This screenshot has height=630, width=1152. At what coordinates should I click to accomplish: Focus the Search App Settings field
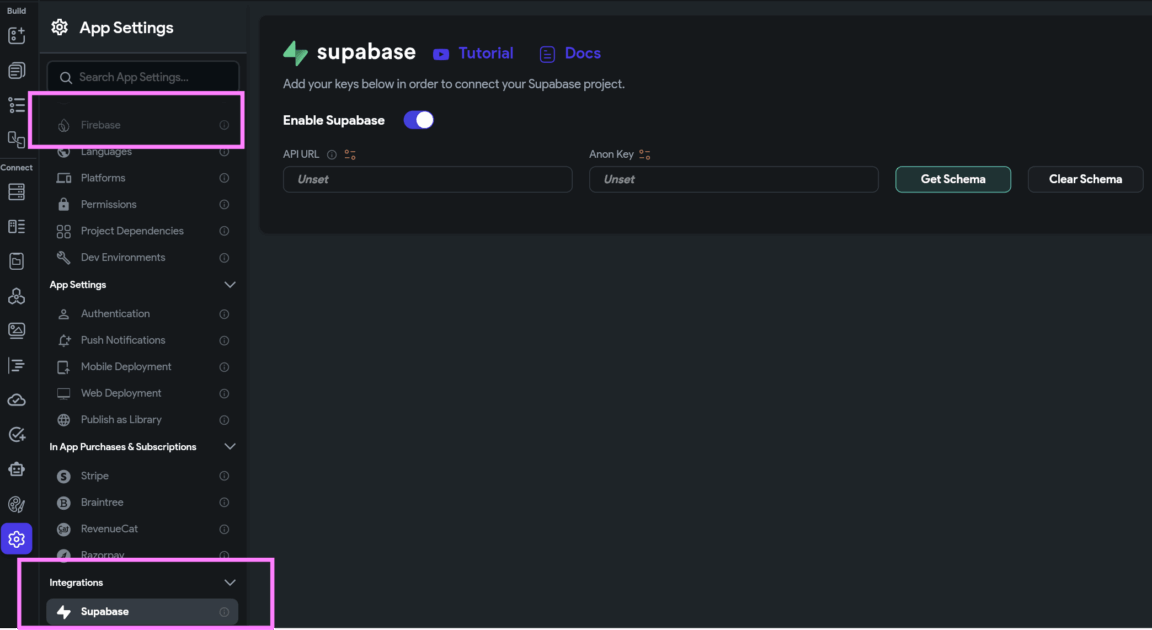pyautogui.click(x=143, y=77)
